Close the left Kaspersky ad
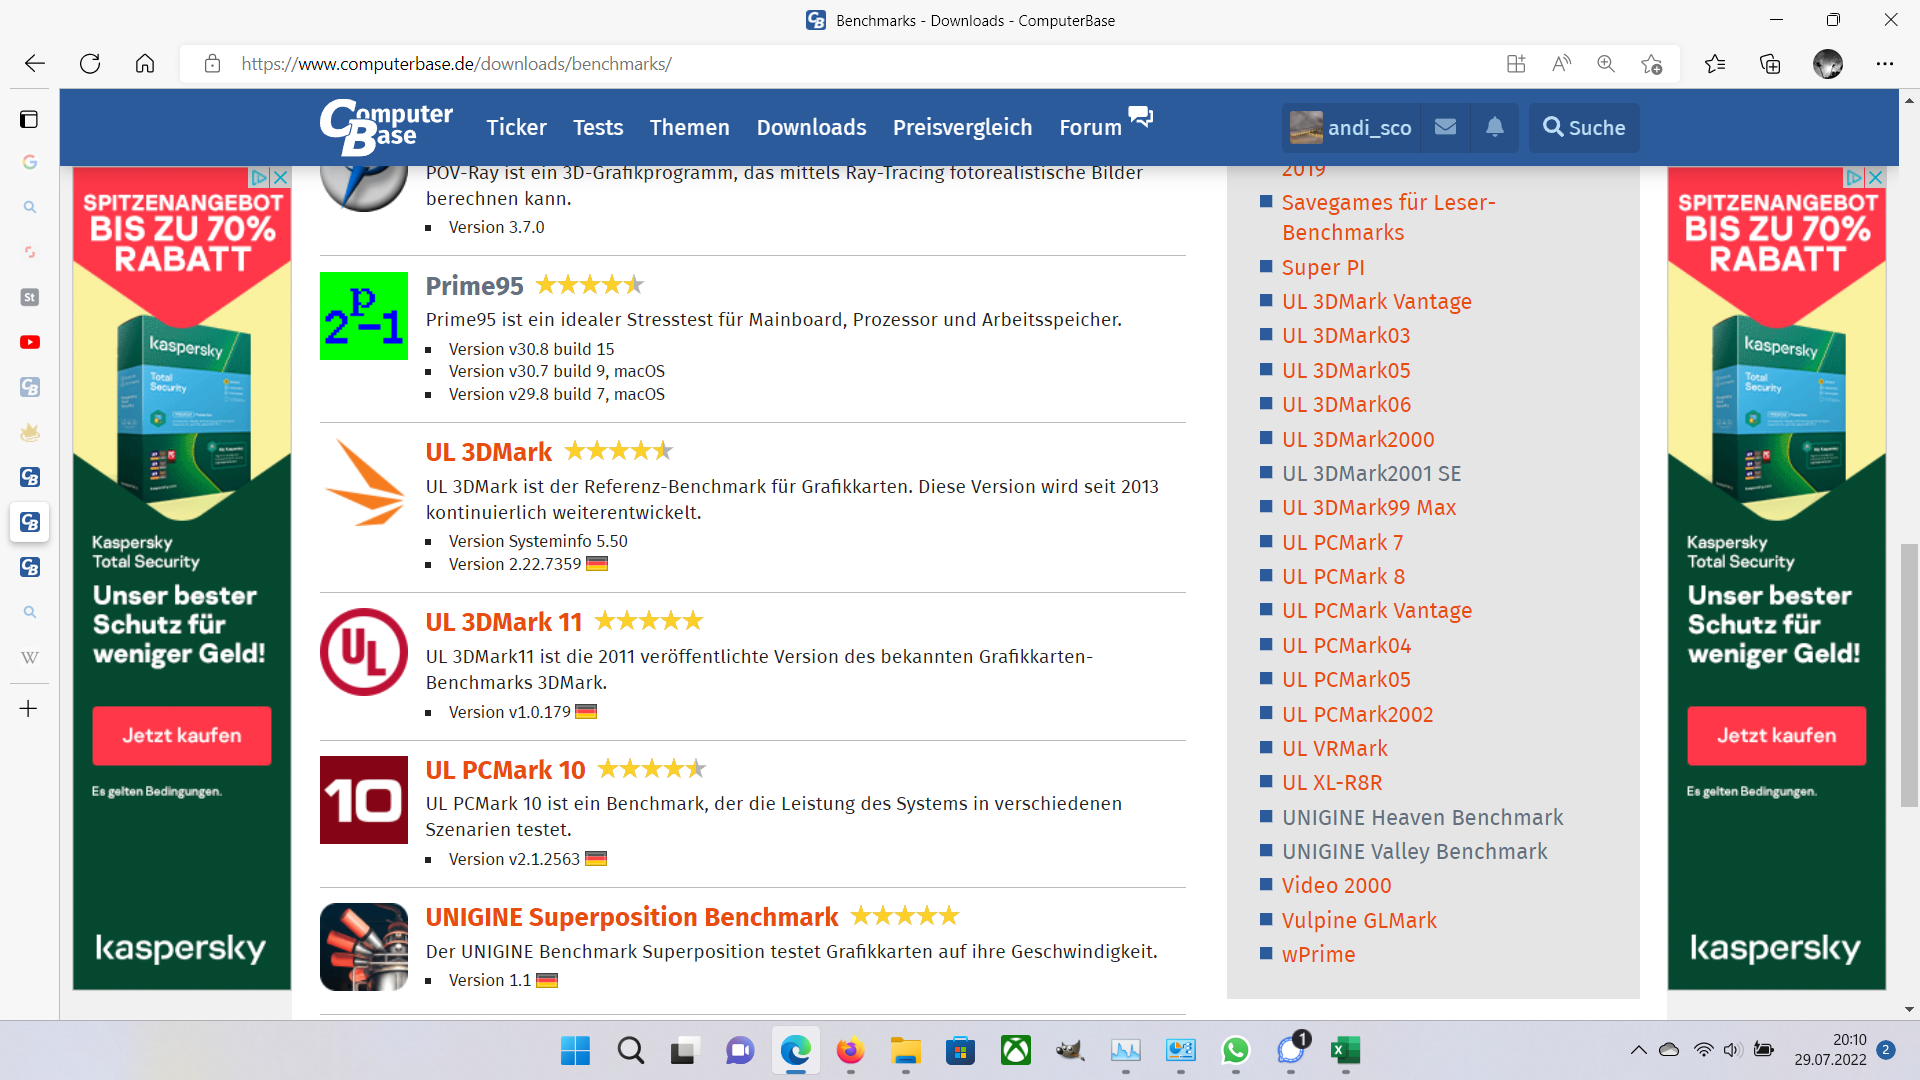Viewport: 1920px width, 1080px height. (281, 177)
